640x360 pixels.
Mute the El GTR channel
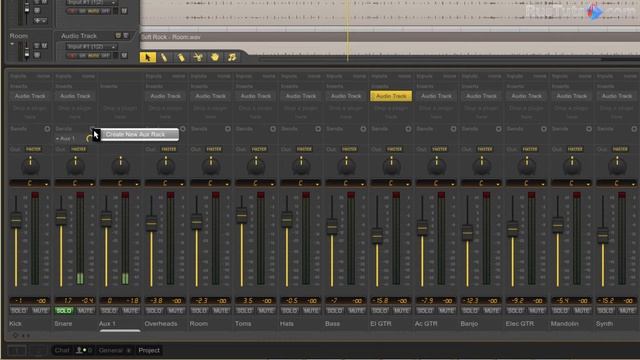402,311
